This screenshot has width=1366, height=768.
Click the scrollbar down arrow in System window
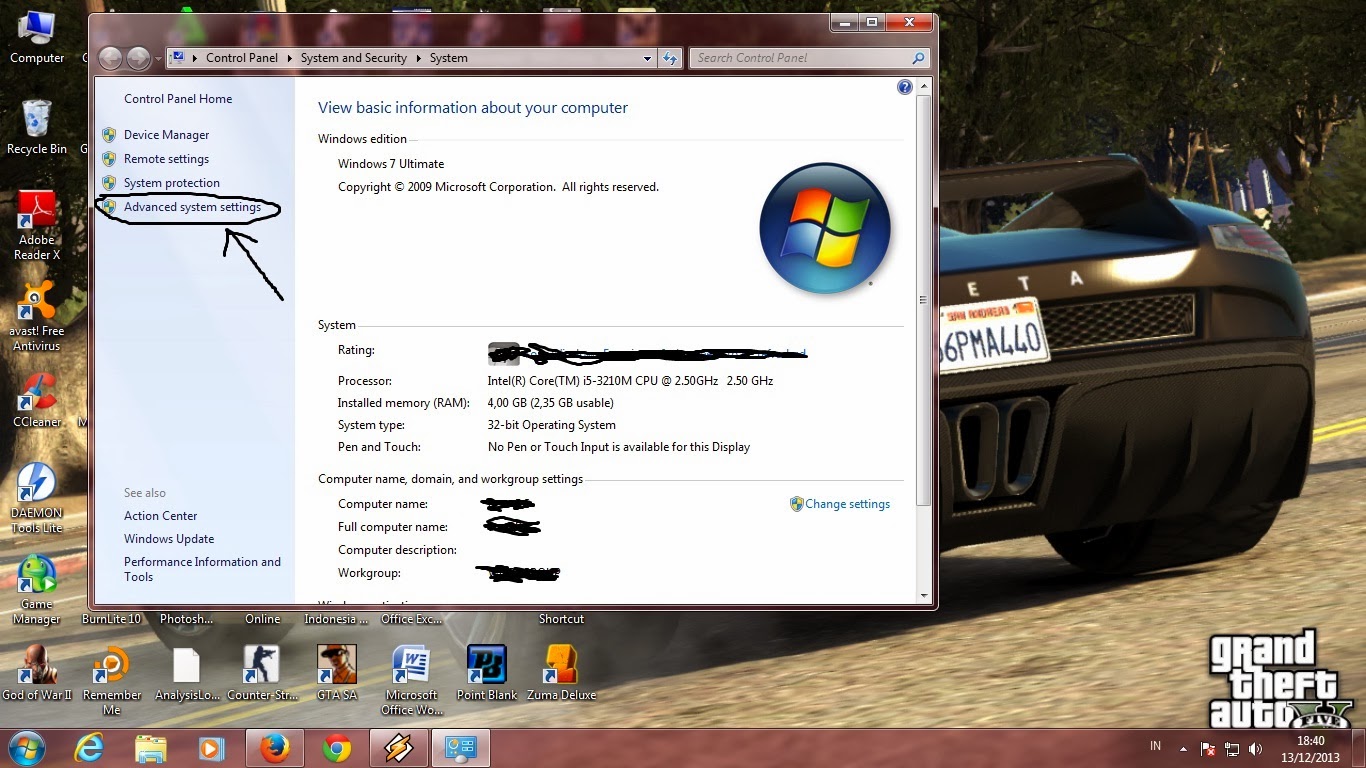(924, 596)
